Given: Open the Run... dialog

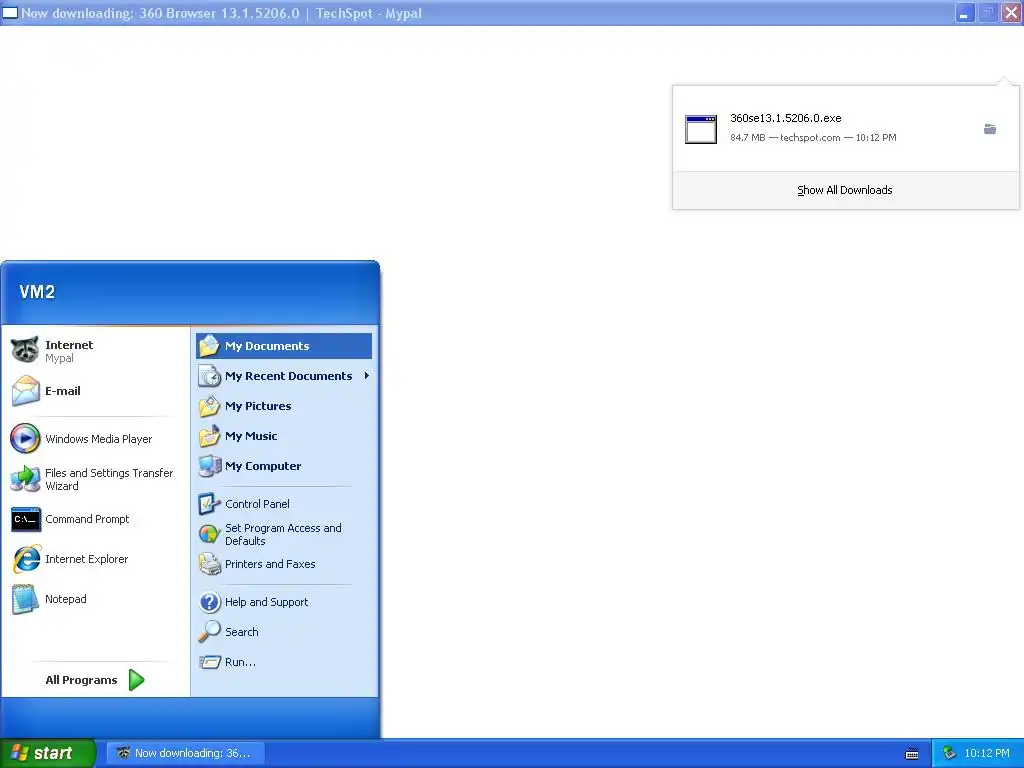Looking at the screenshot, I should 284,662.
